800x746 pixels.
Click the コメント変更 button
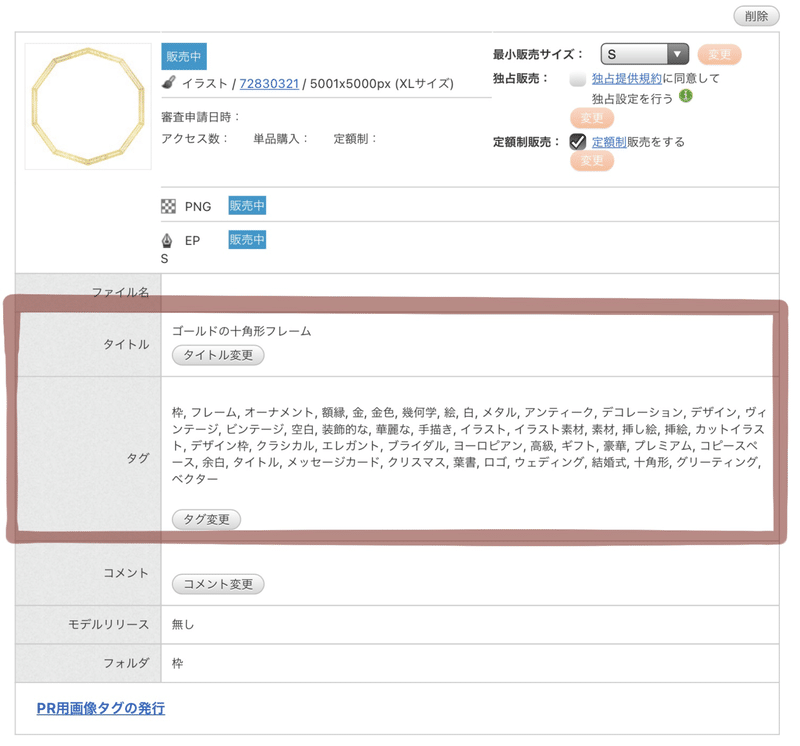tap(218, 584)
